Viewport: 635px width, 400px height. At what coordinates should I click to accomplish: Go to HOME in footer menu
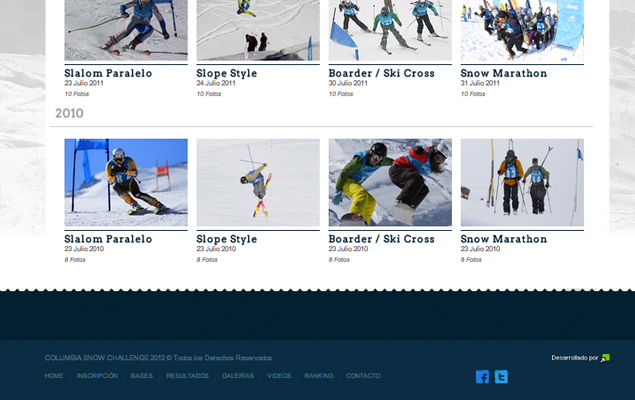pos(54,376)
